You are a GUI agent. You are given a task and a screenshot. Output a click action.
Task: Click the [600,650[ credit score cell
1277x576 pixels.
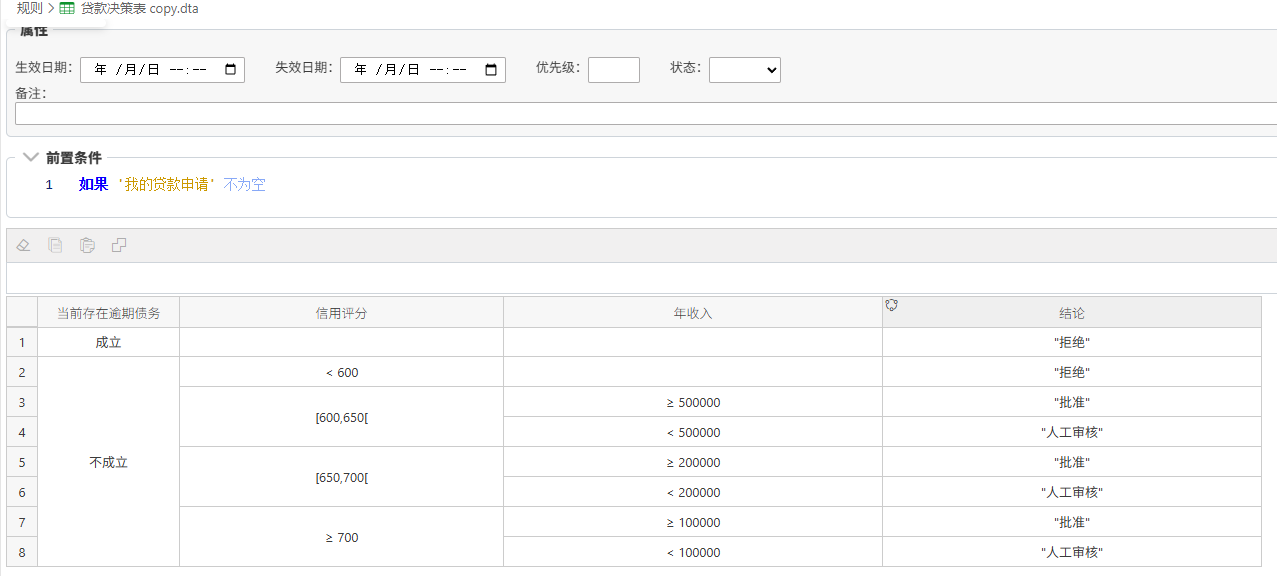click(x=341, y=417)
